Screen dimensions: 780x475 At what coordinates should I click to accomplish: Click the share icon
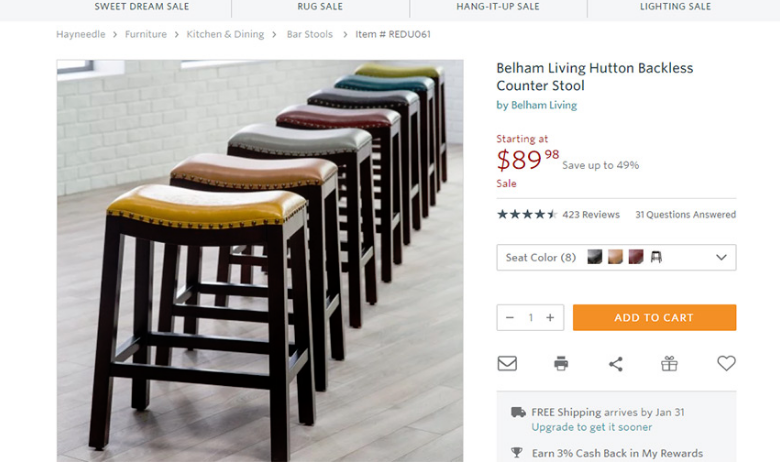click(x=615, y=363)
